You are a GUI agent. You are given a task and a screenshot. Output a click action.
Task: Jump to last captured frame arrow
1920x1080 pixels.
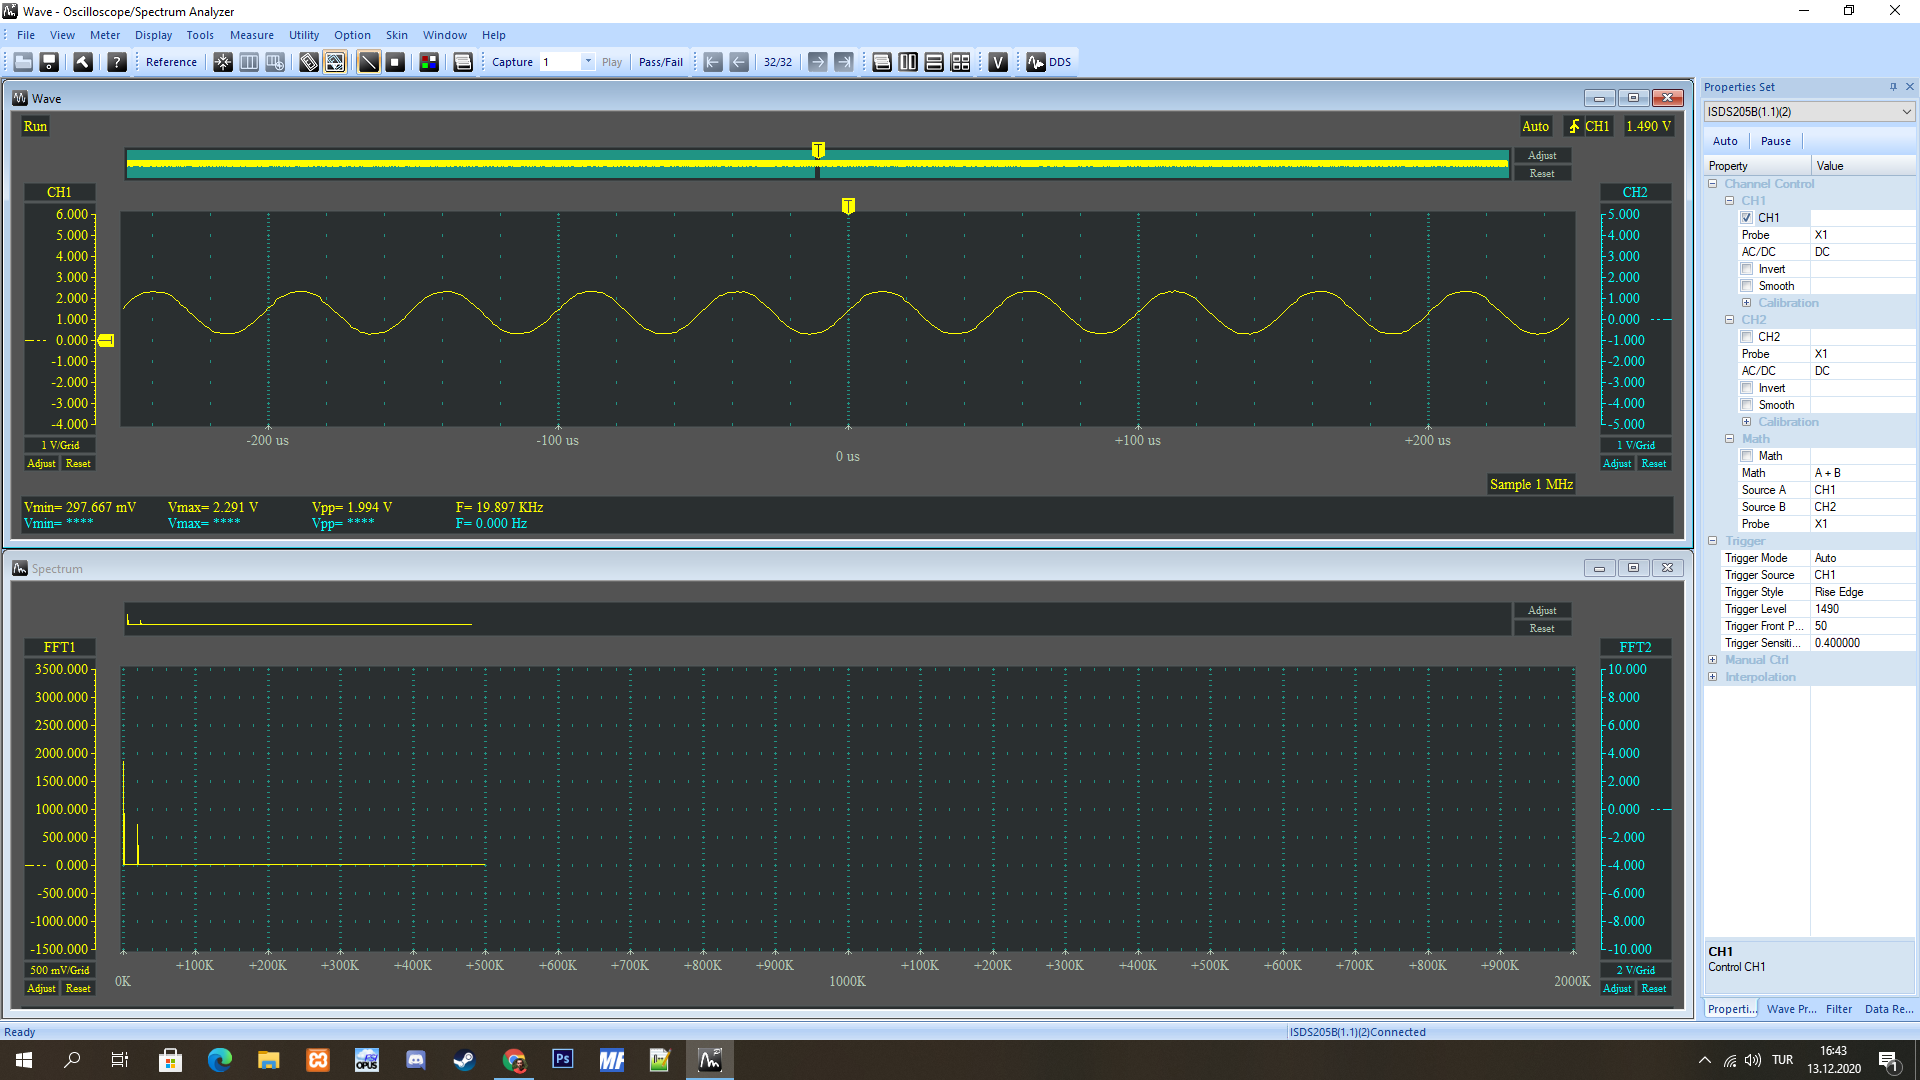[844, 62]
